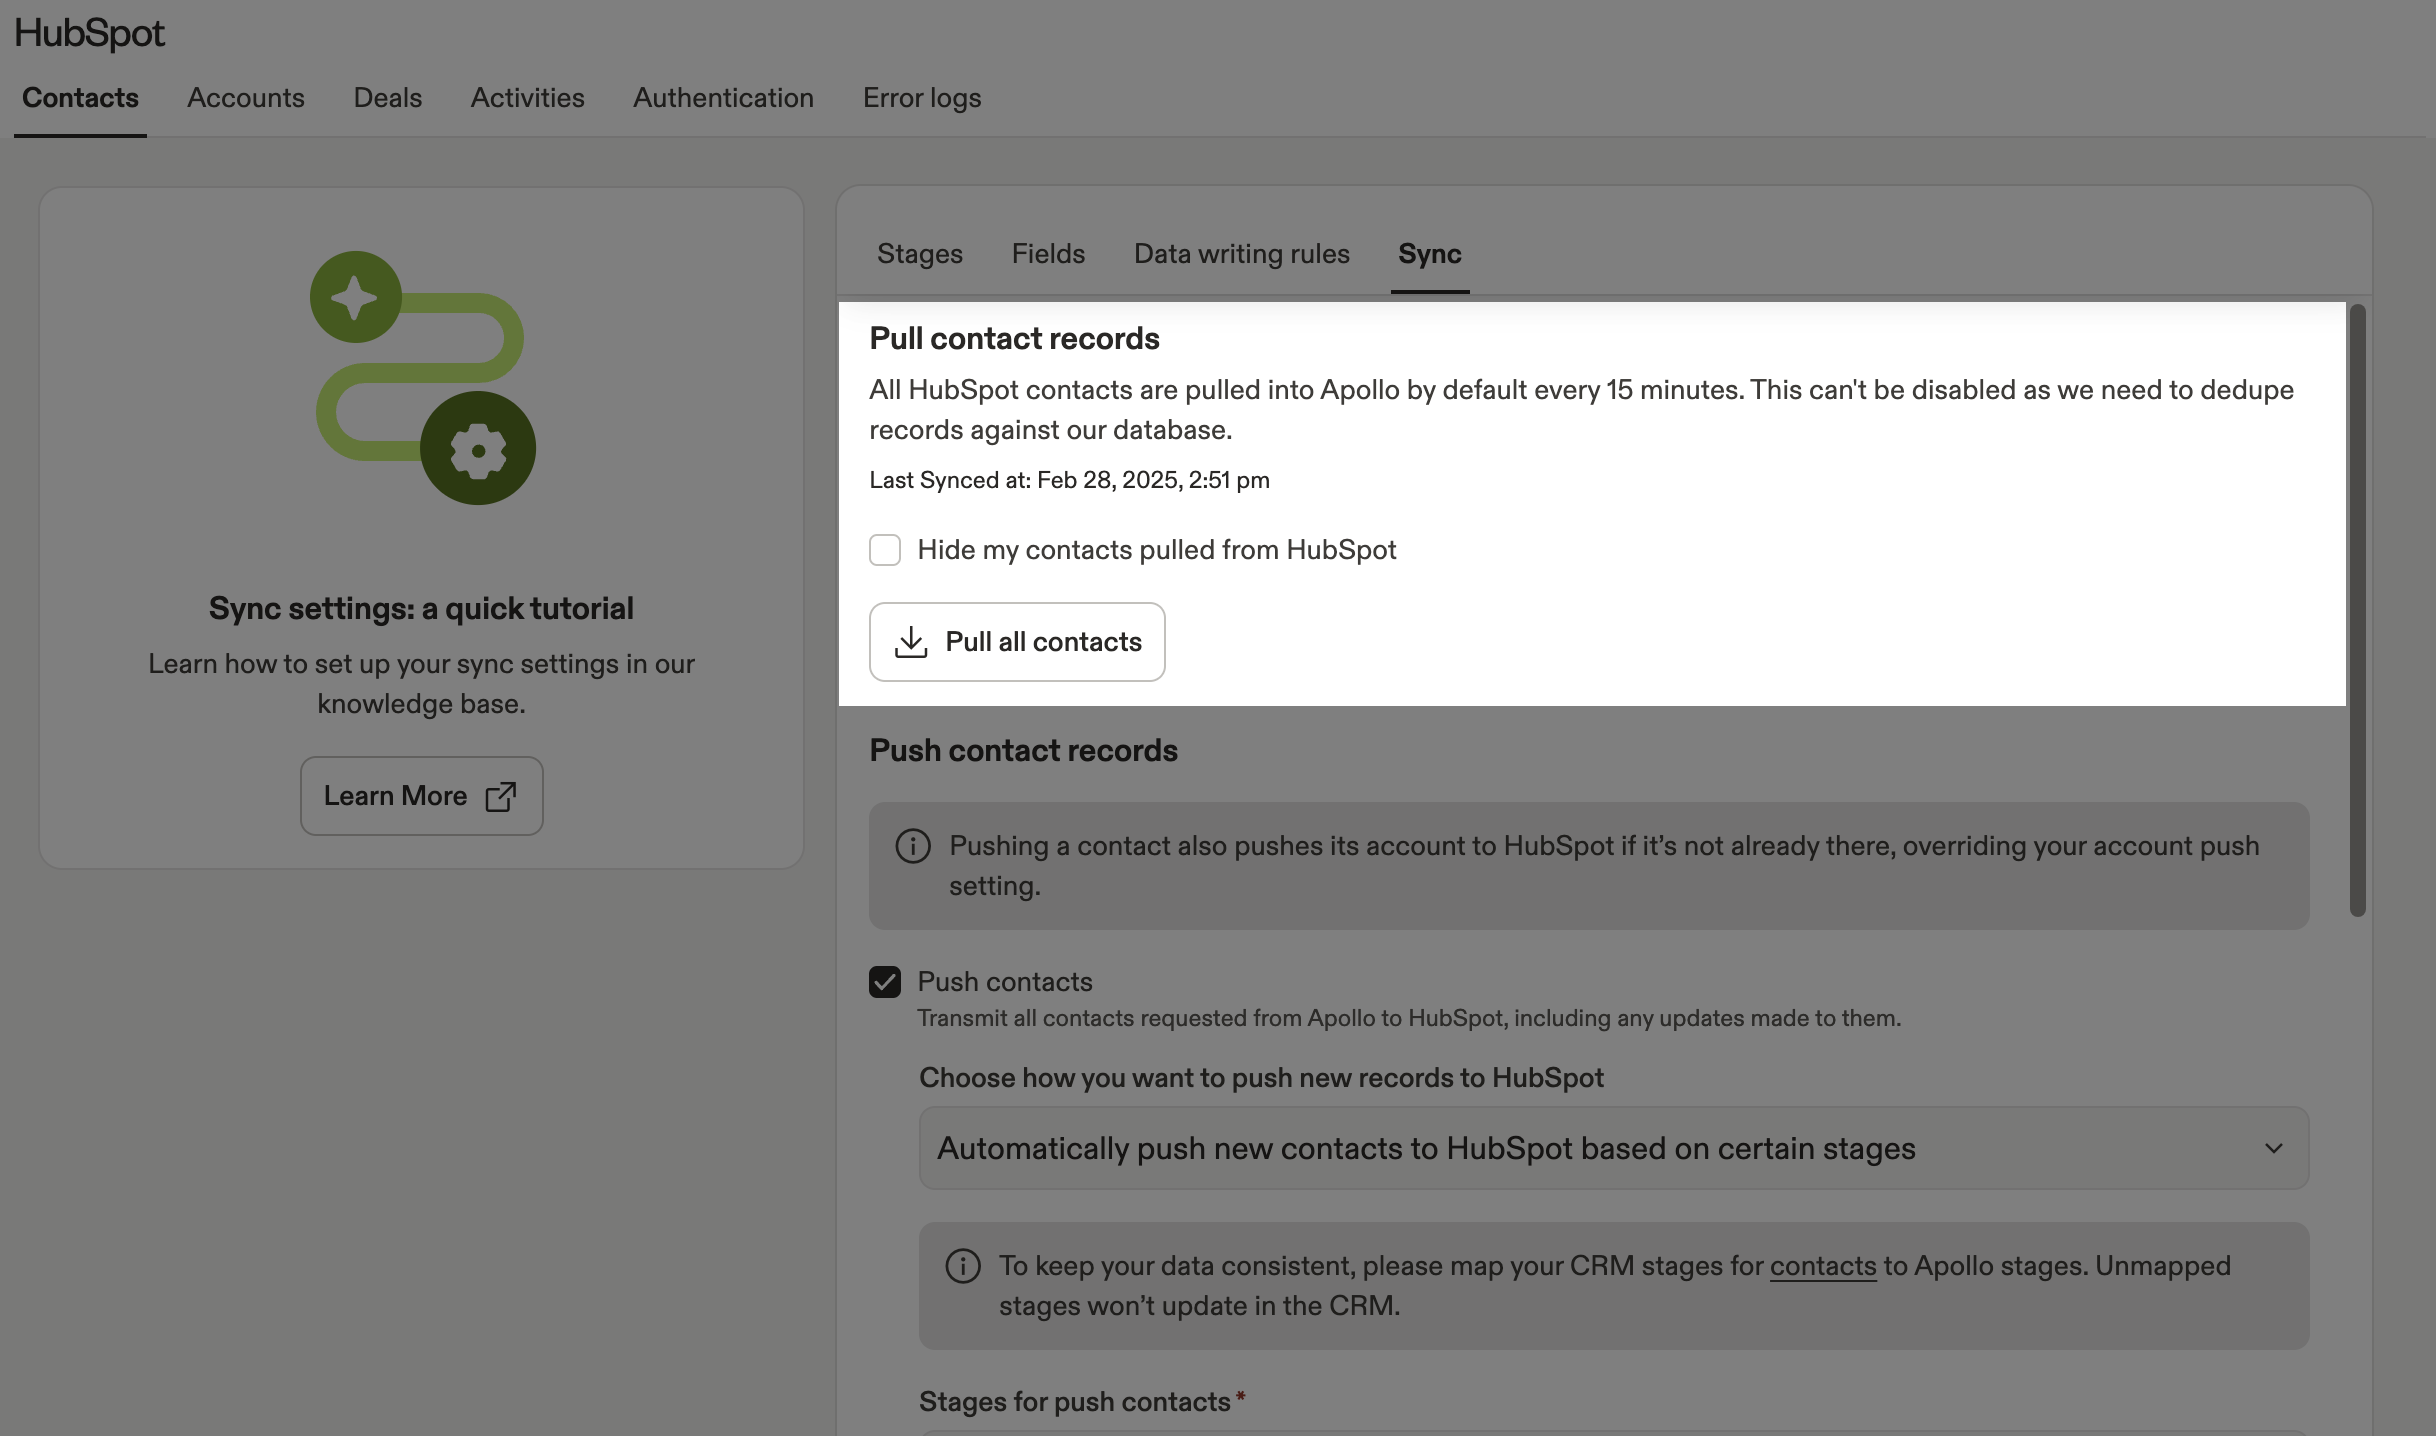Select the Fields tab
2436x1436 pixels.
[1048, 254]
